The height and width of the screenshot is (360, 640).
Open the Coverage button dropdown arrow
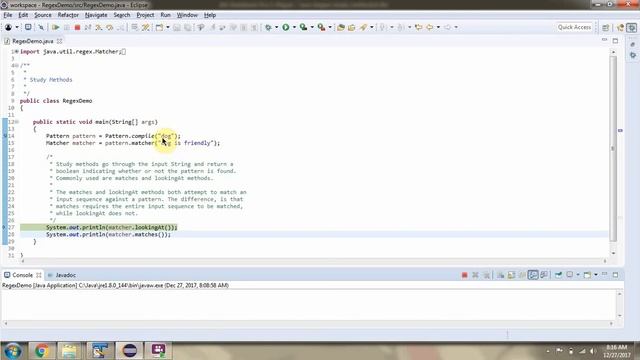[x=312, y=27]
